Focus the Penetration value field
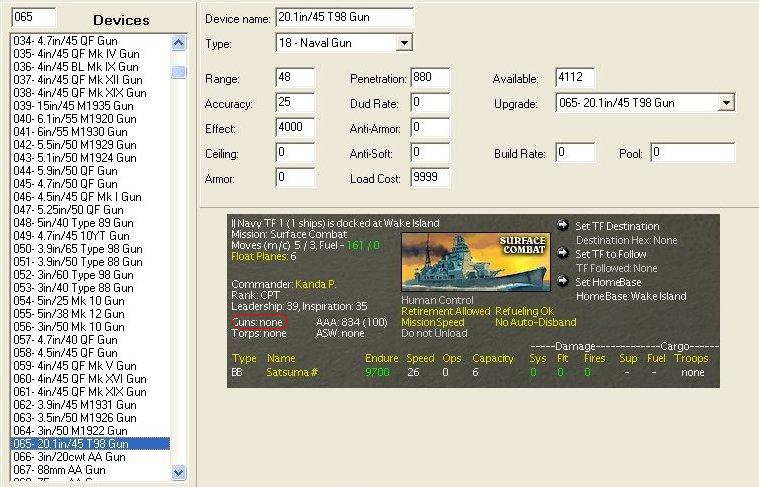 430,78
